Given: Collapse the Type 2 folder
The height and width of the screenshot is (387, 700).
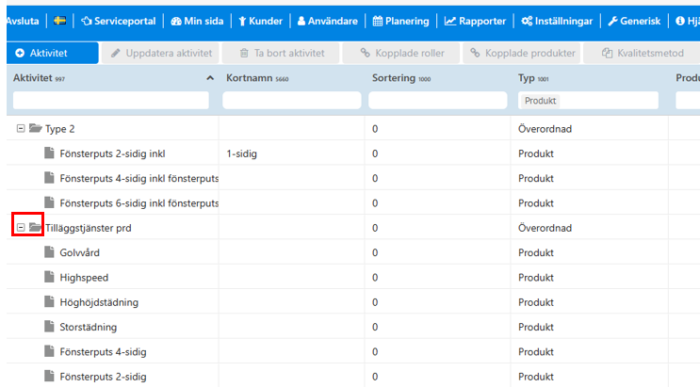Looking at the screenshot, I should click(21, 129).
